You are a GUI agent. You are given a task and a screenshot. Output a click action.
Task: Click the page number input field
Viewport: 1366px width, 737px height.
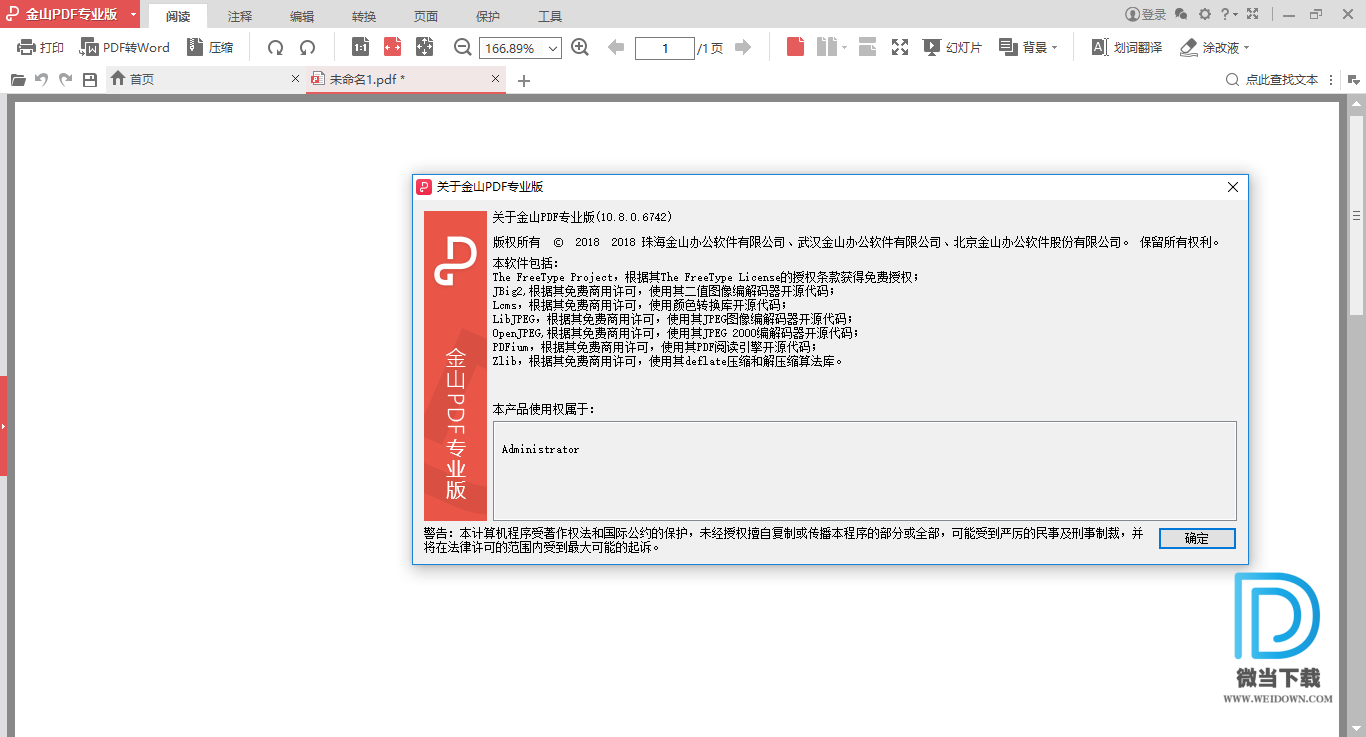[665, 48]
